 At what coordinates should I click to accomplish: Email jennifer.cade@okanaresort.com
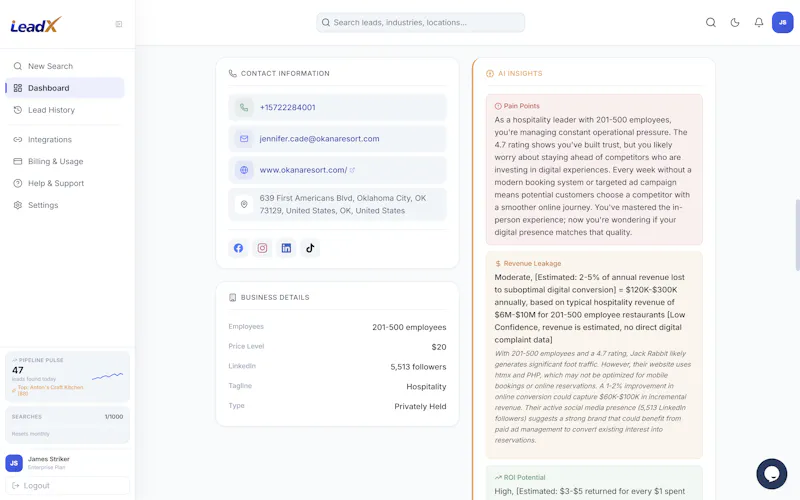click(319, 139)
